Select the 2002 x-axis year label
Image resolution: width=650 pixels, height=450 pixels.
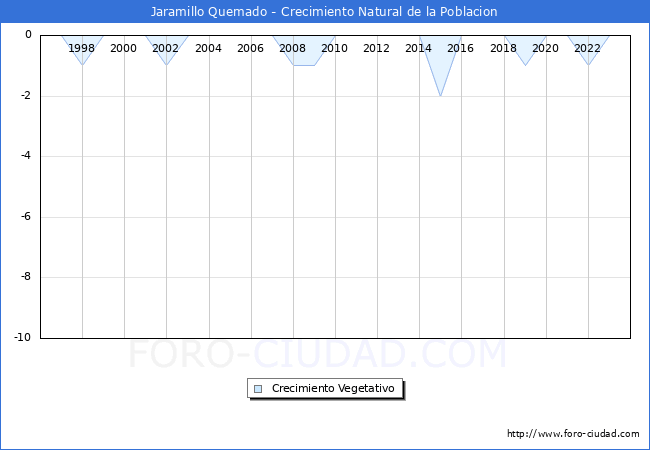[x=165, y=48]
